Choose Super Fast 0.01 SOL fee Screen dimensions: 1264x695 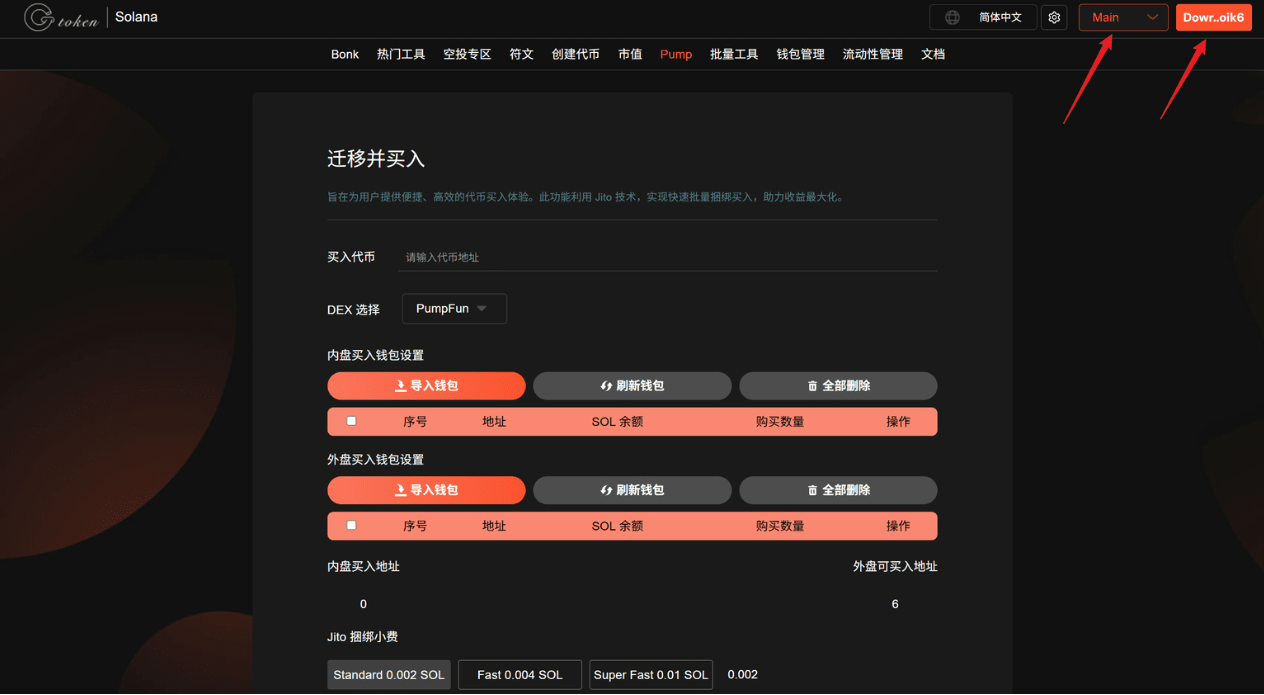point(651,675)
